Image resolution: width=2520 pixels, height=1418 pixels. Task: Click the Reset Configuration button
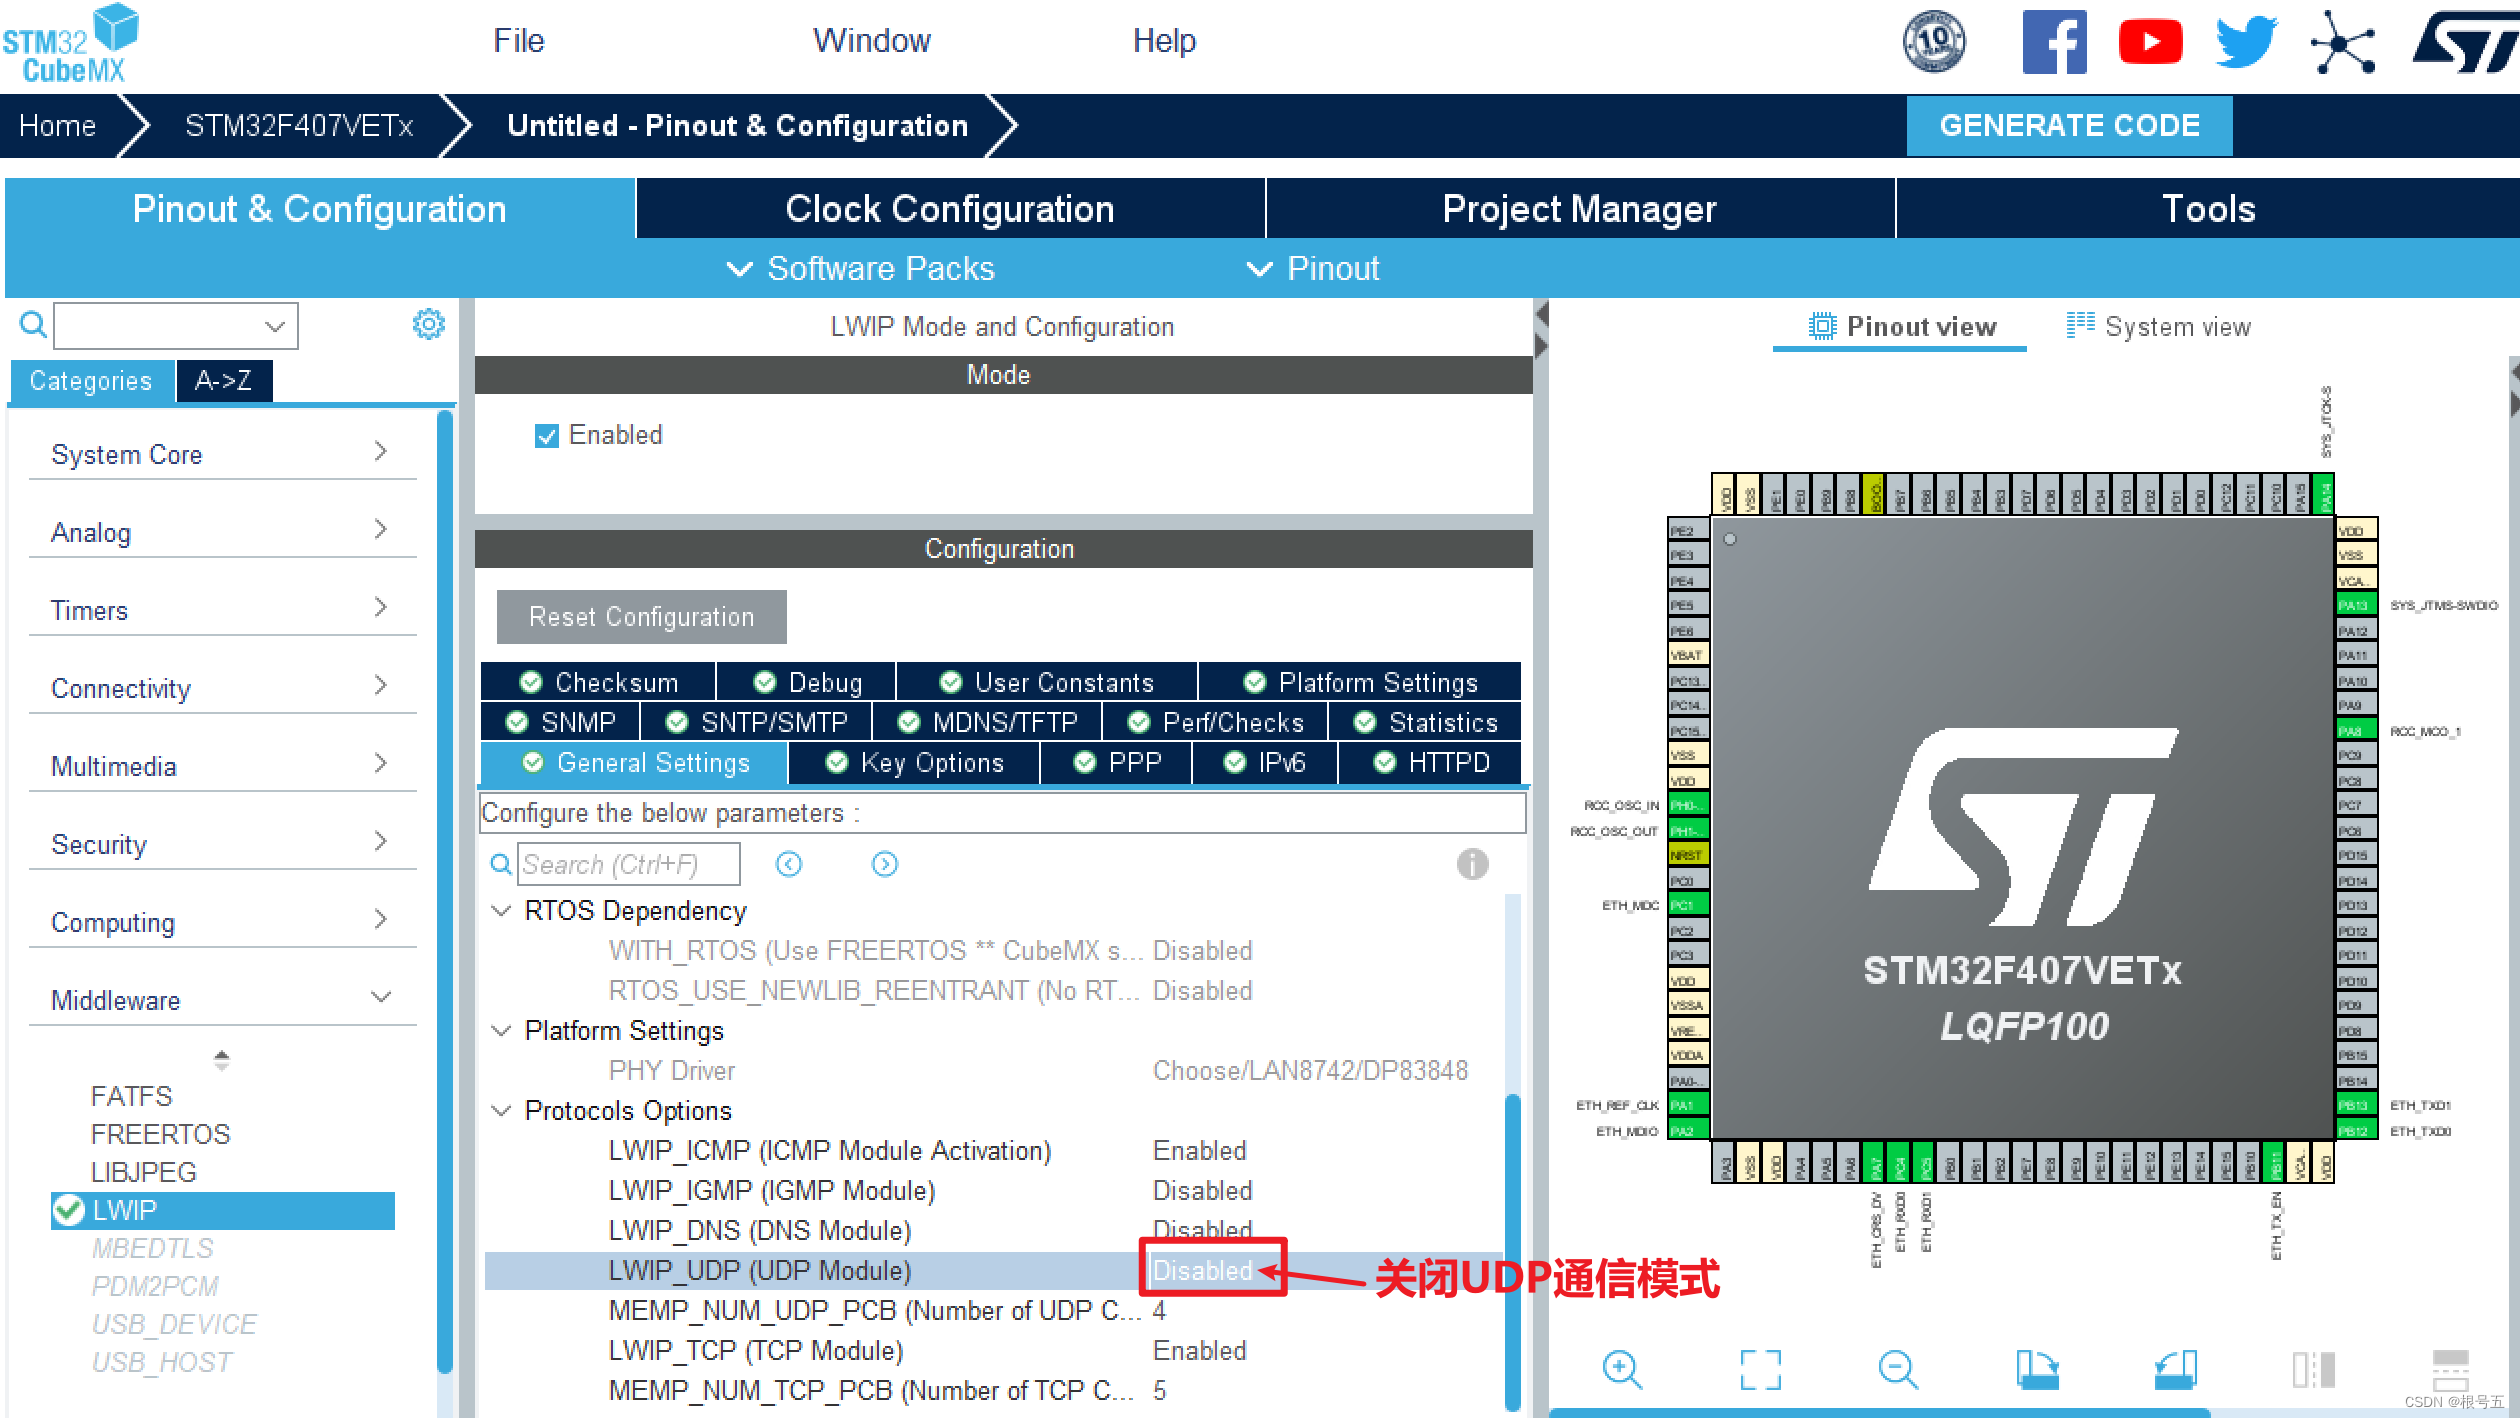641,617
